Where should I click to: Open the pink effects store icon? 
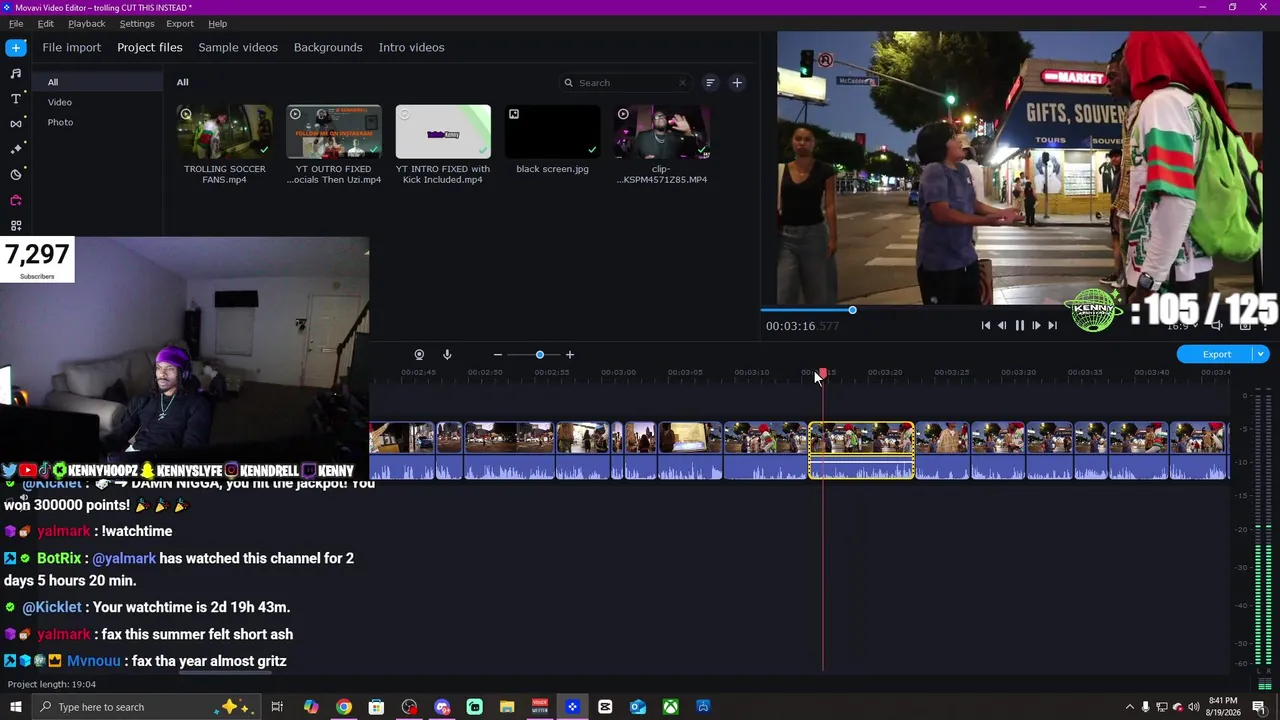(16, 200)
